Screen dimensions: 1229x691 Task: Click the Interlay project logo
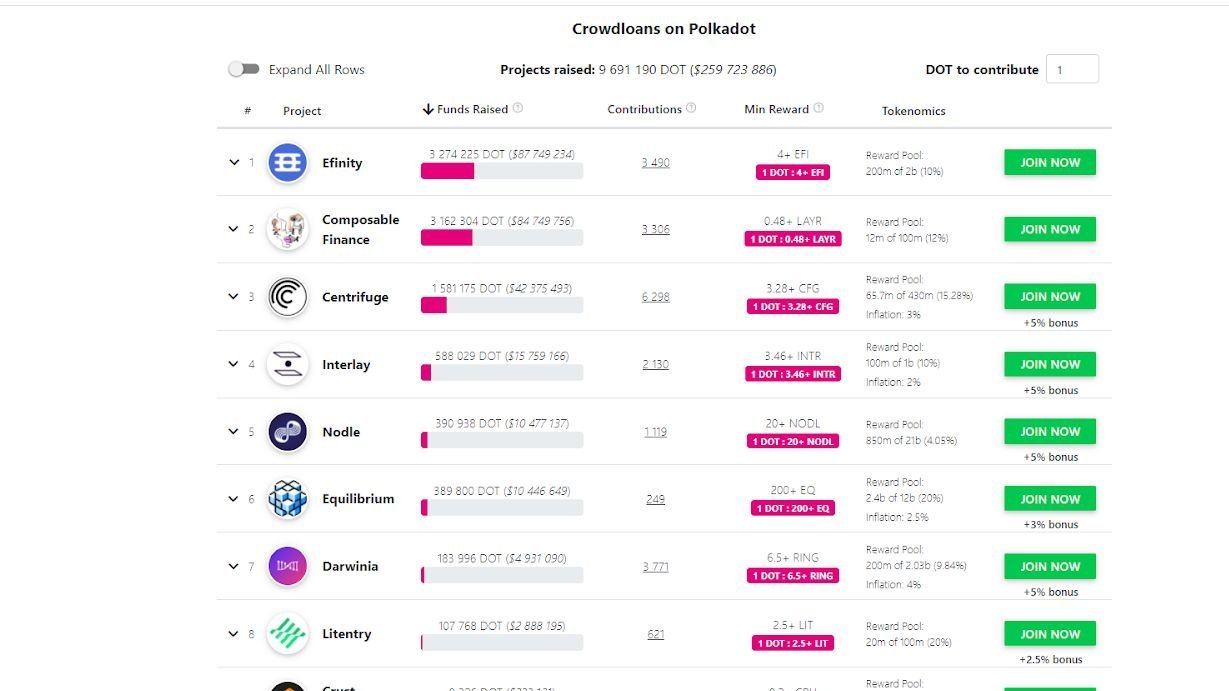pyautogui.click(x=287, y=364)
